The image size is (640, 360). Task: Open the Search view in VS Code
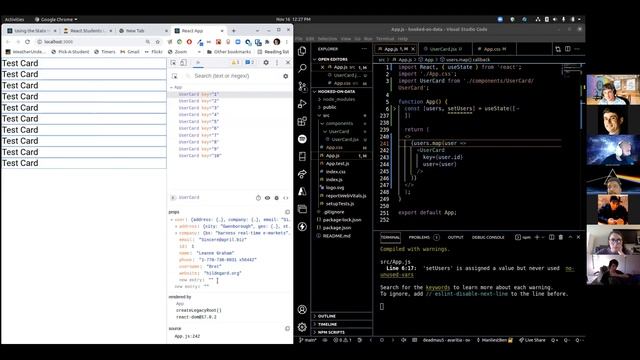[302, 68]
